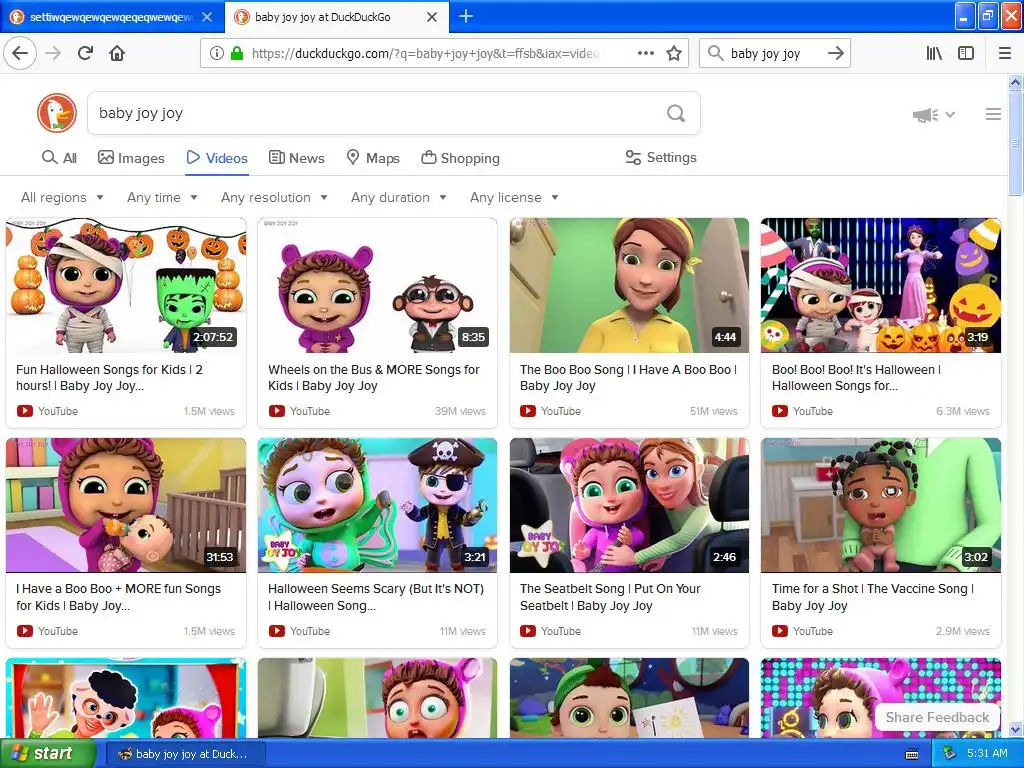Click the Share Feedback button

[x=937, y=717]
